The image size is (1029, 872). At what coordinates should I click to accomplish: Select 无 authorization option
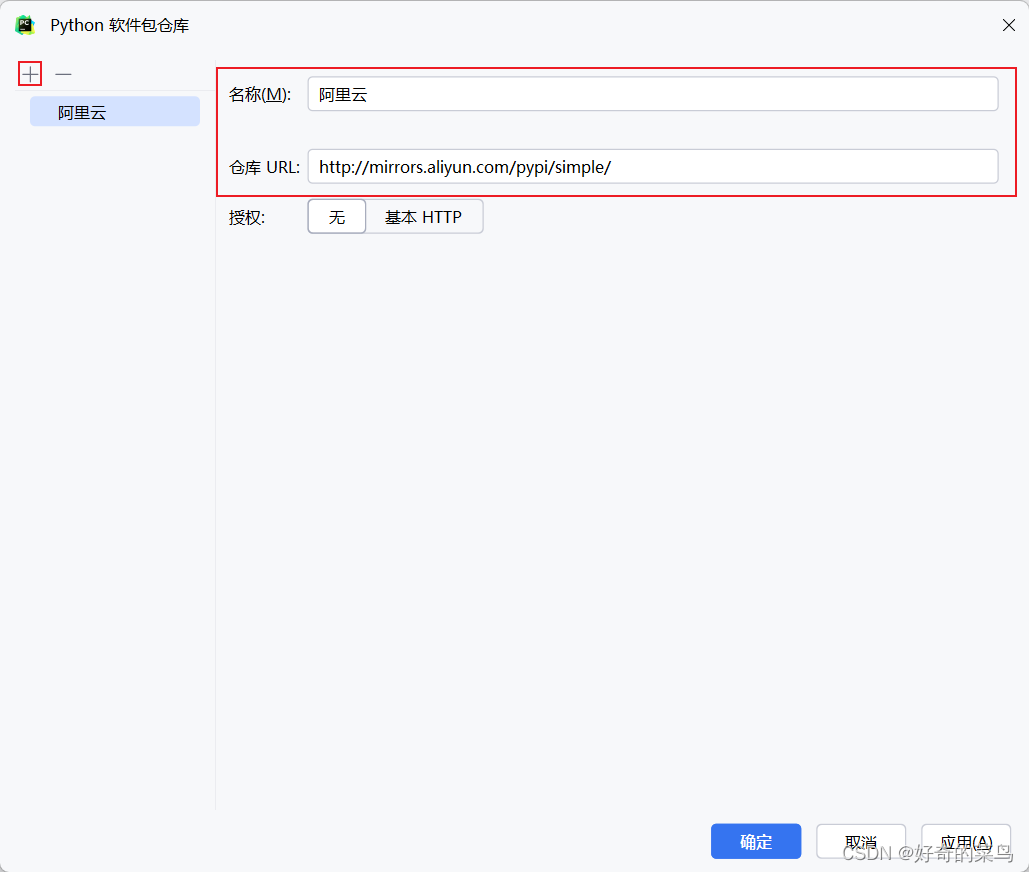[337, 217]
